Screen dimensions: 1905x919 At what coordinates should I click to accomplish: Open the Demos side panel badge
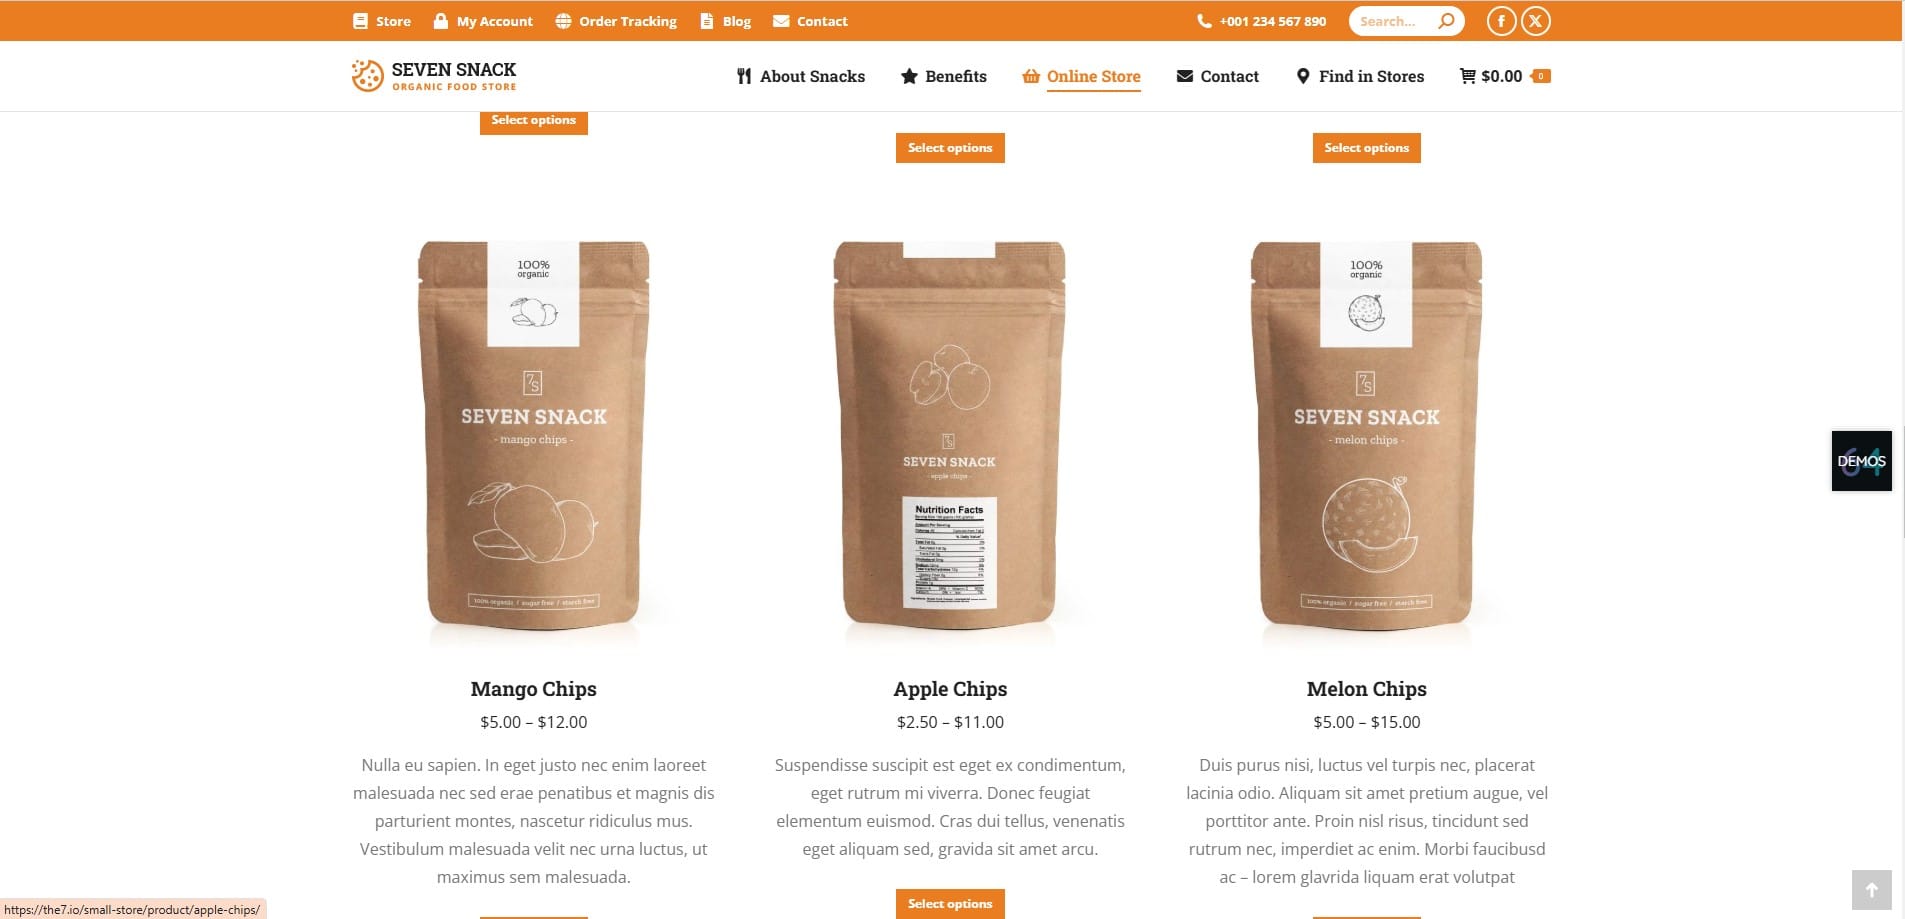point(1861,461)
